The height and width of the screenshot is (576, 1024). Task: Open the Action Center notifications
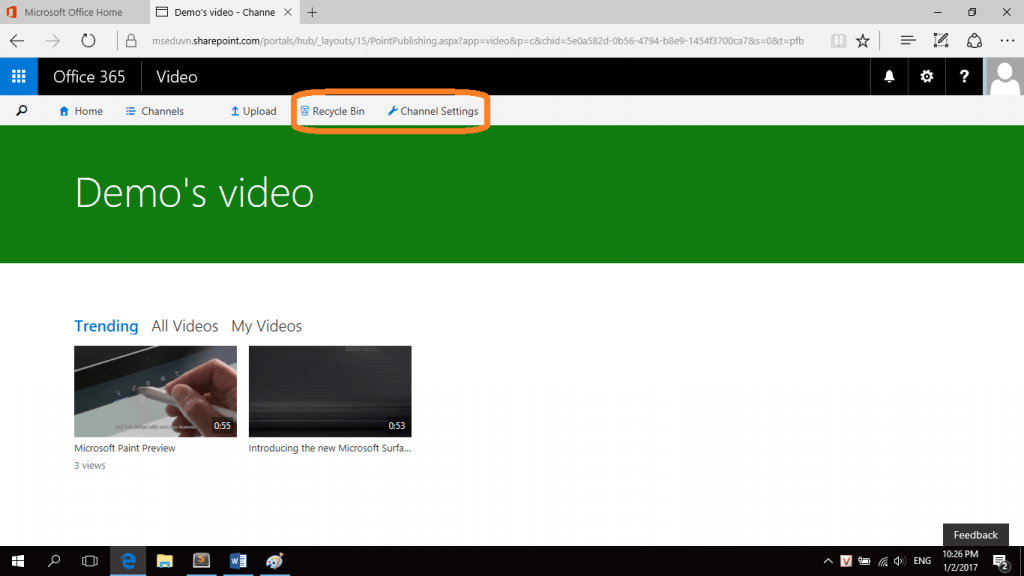(x=1001, y=561)
